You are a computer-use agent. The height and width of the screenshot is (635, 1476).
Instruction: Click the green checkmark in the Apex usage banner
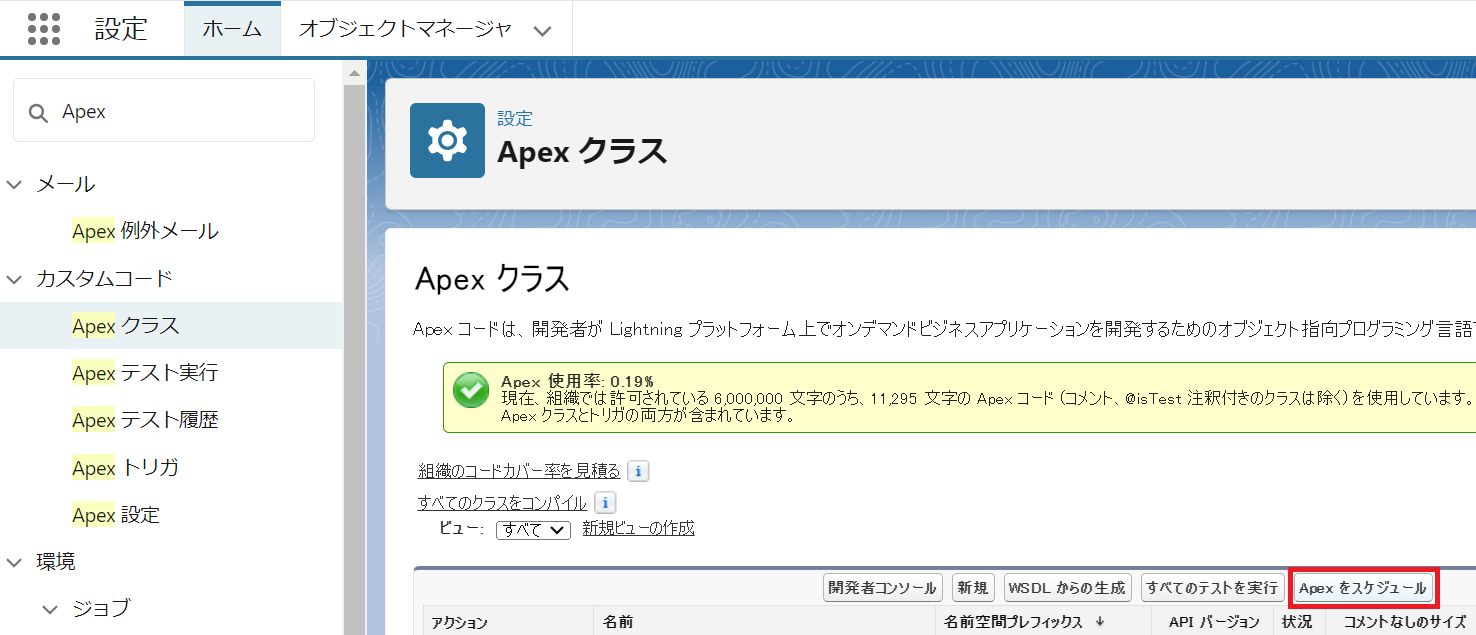tap(471, 390)
